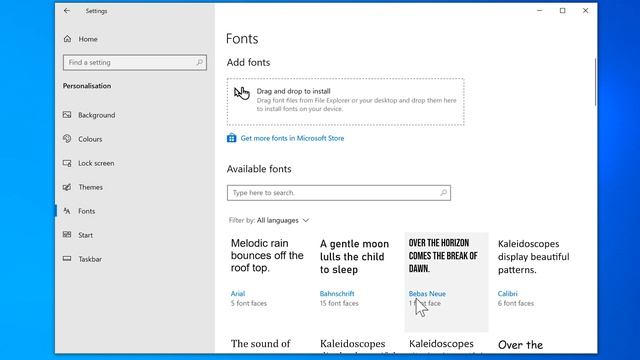640x360 pixels.
Task: Open Background settings page
Action: click(x=97, y=115)
